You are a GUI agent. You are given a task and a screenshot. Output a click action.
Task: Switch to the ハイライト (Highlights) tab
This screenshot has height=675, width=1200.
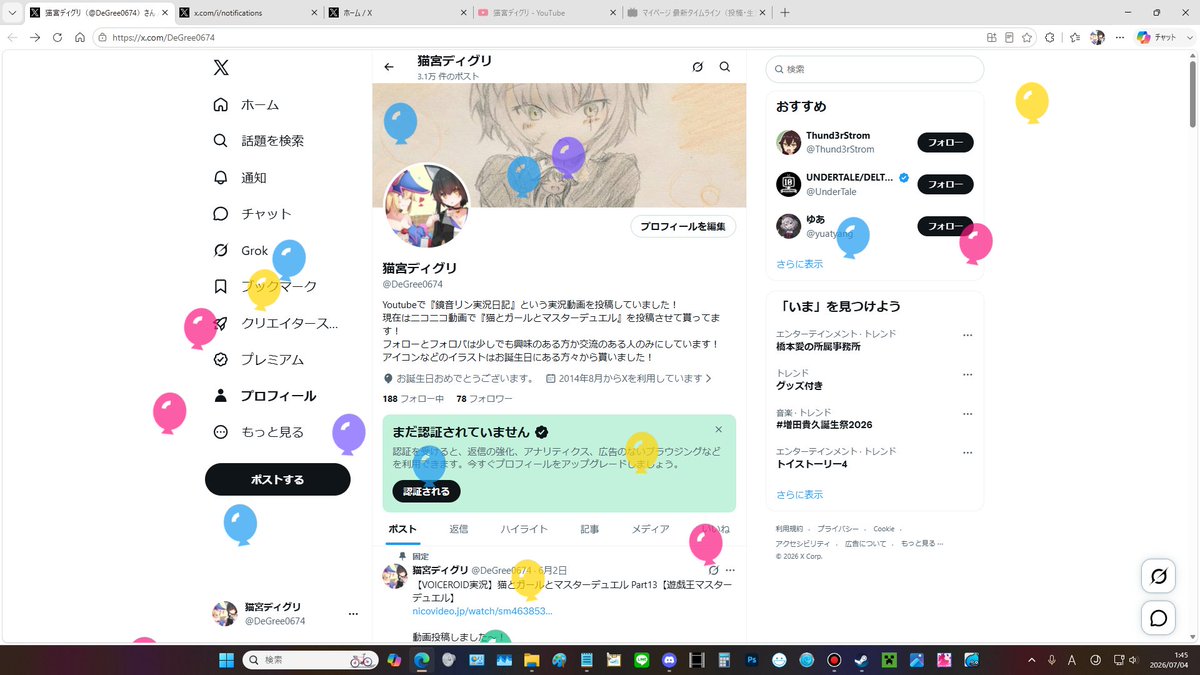click(524, 529)
